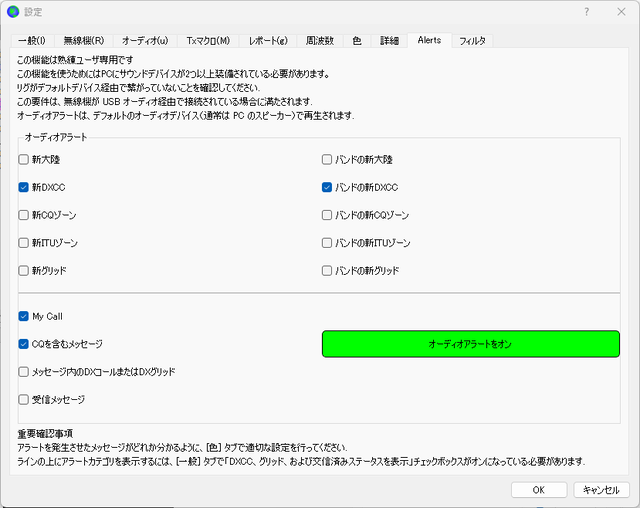This screenshot has width=640, height=508.
Task: Open the フィルタ tab
Action: pos(472,41)
